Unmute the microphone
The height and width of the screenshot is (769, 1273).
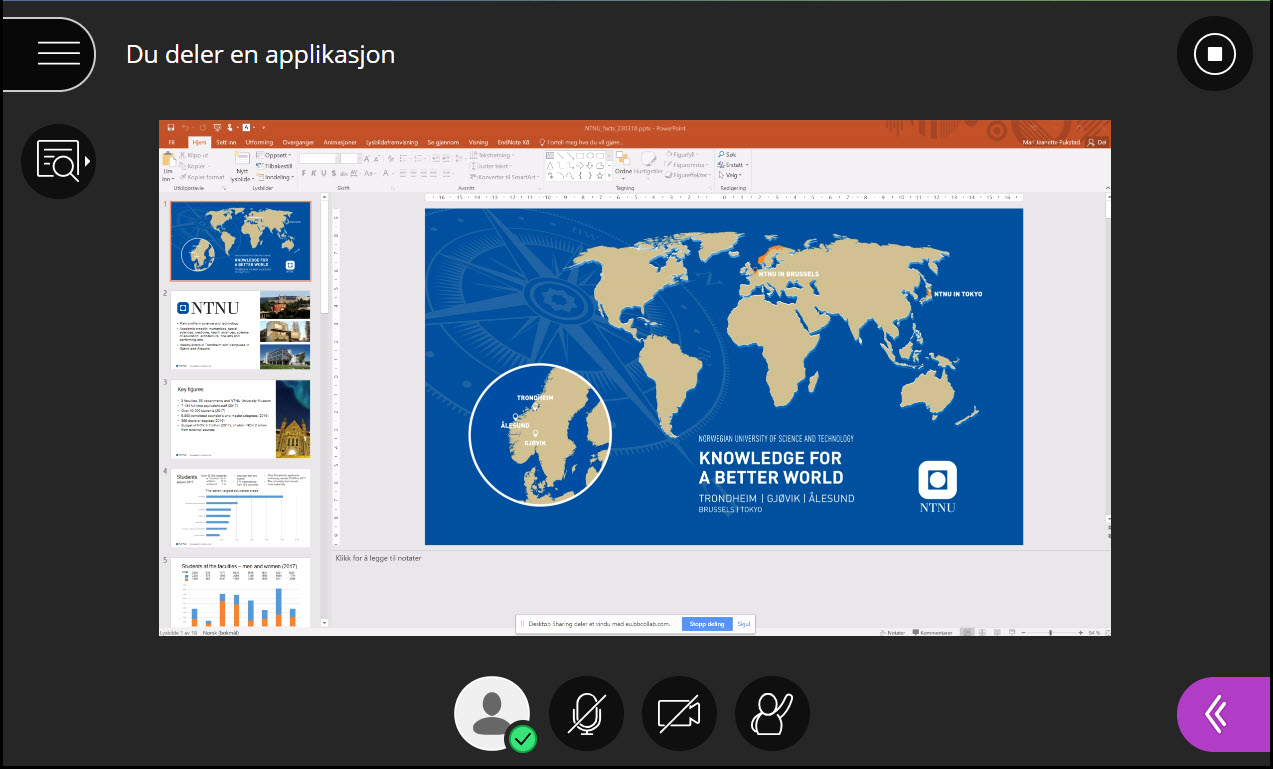click(586, 714)
